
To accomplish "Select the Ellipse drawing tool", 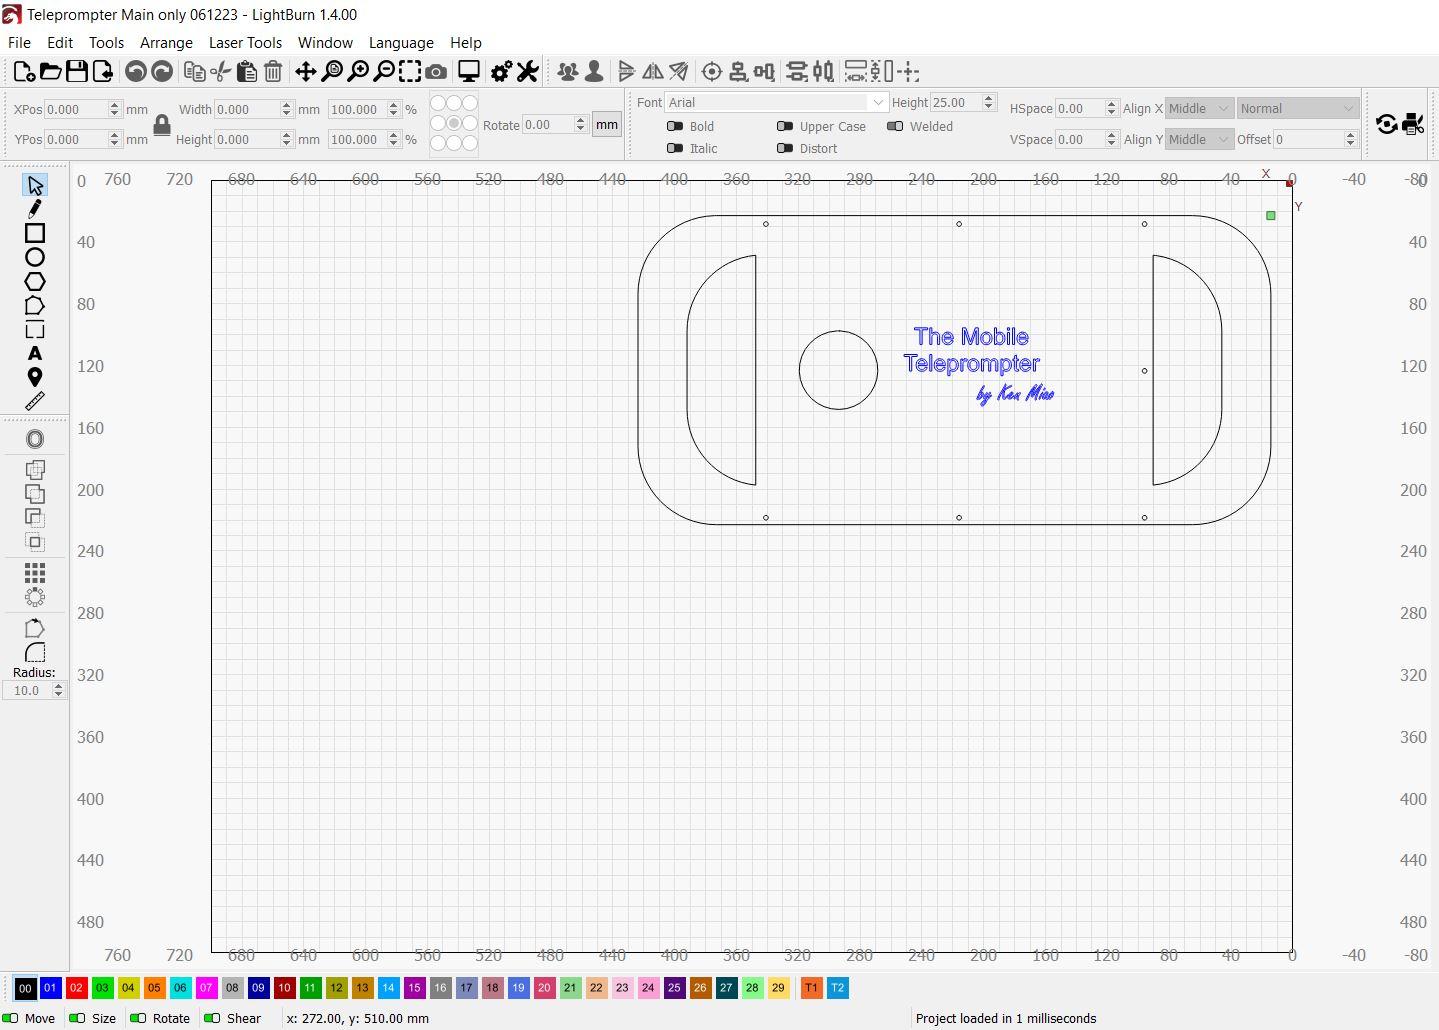I will point(35,257).
